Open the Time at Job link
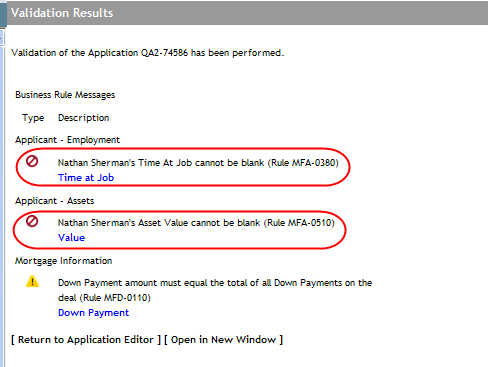488x367 pixels. coord(86,178)
